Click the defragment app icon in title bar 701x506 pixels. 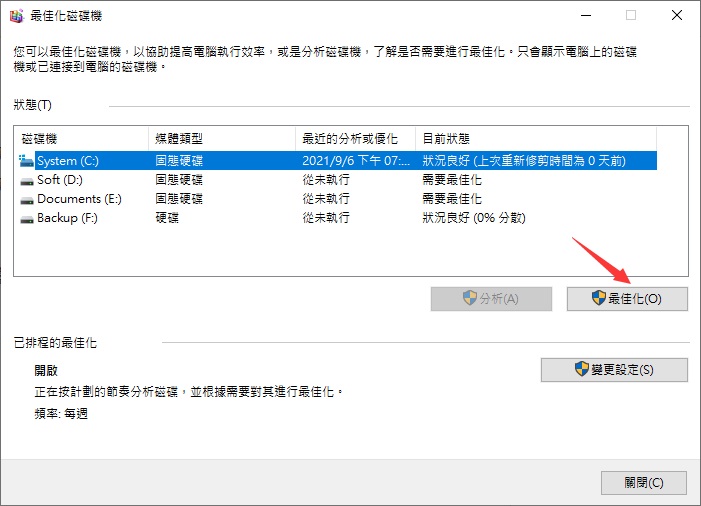pos(16,16)
